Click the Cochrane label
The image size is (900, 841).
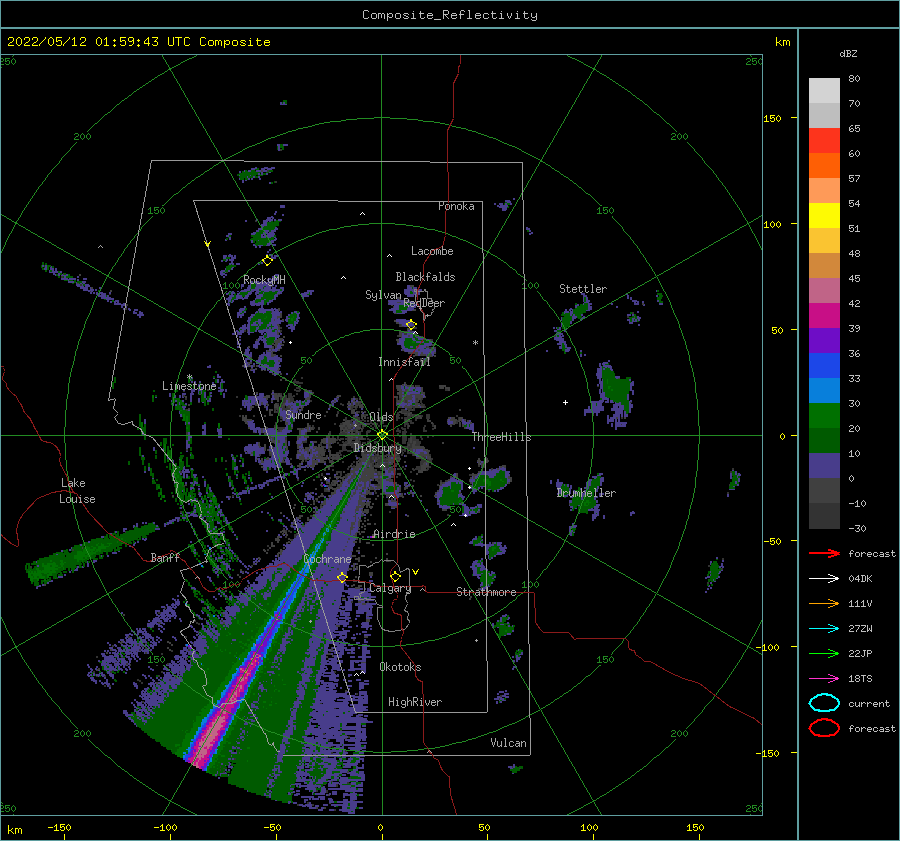point(327,559)
